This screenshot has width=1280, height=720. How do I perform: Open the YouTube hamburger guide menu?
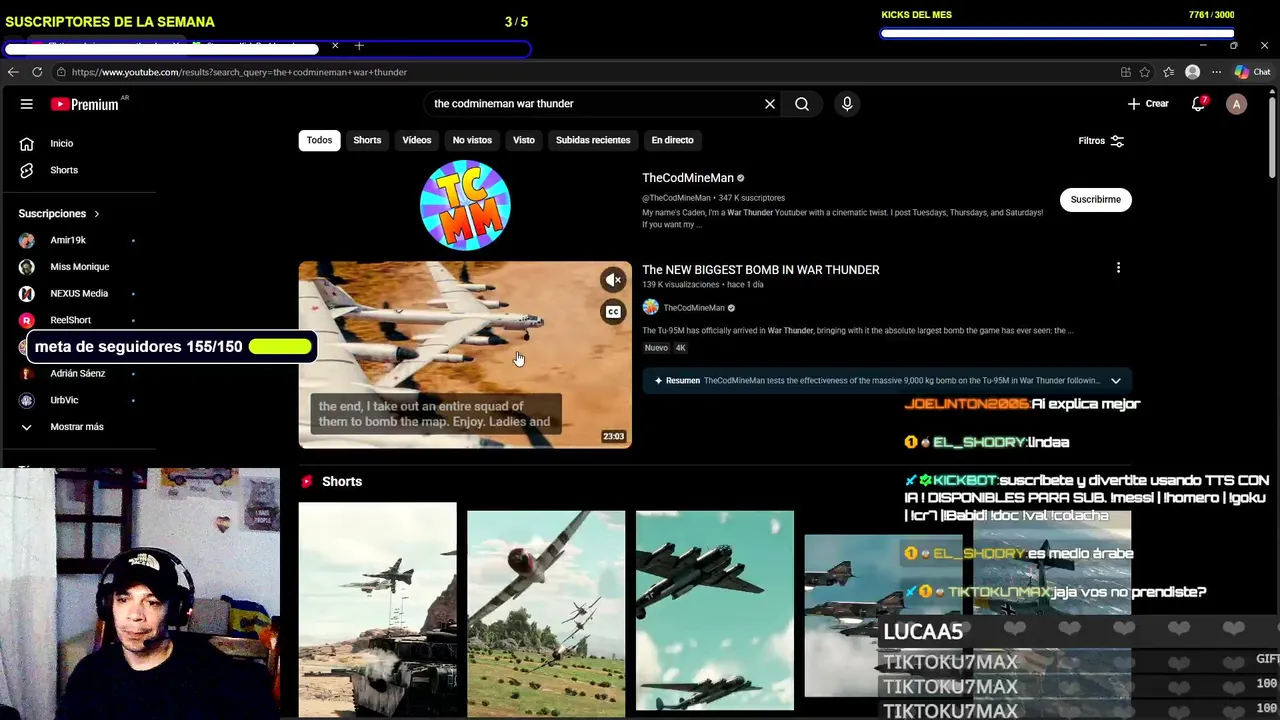coord(27,104)
